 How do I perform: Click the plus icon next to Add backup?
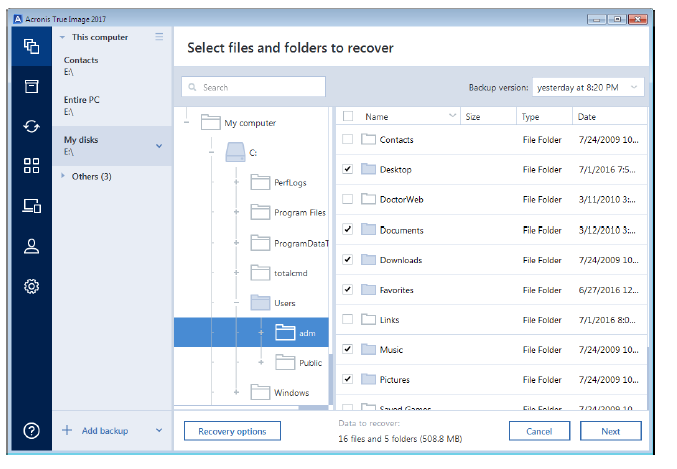[67, 430]
